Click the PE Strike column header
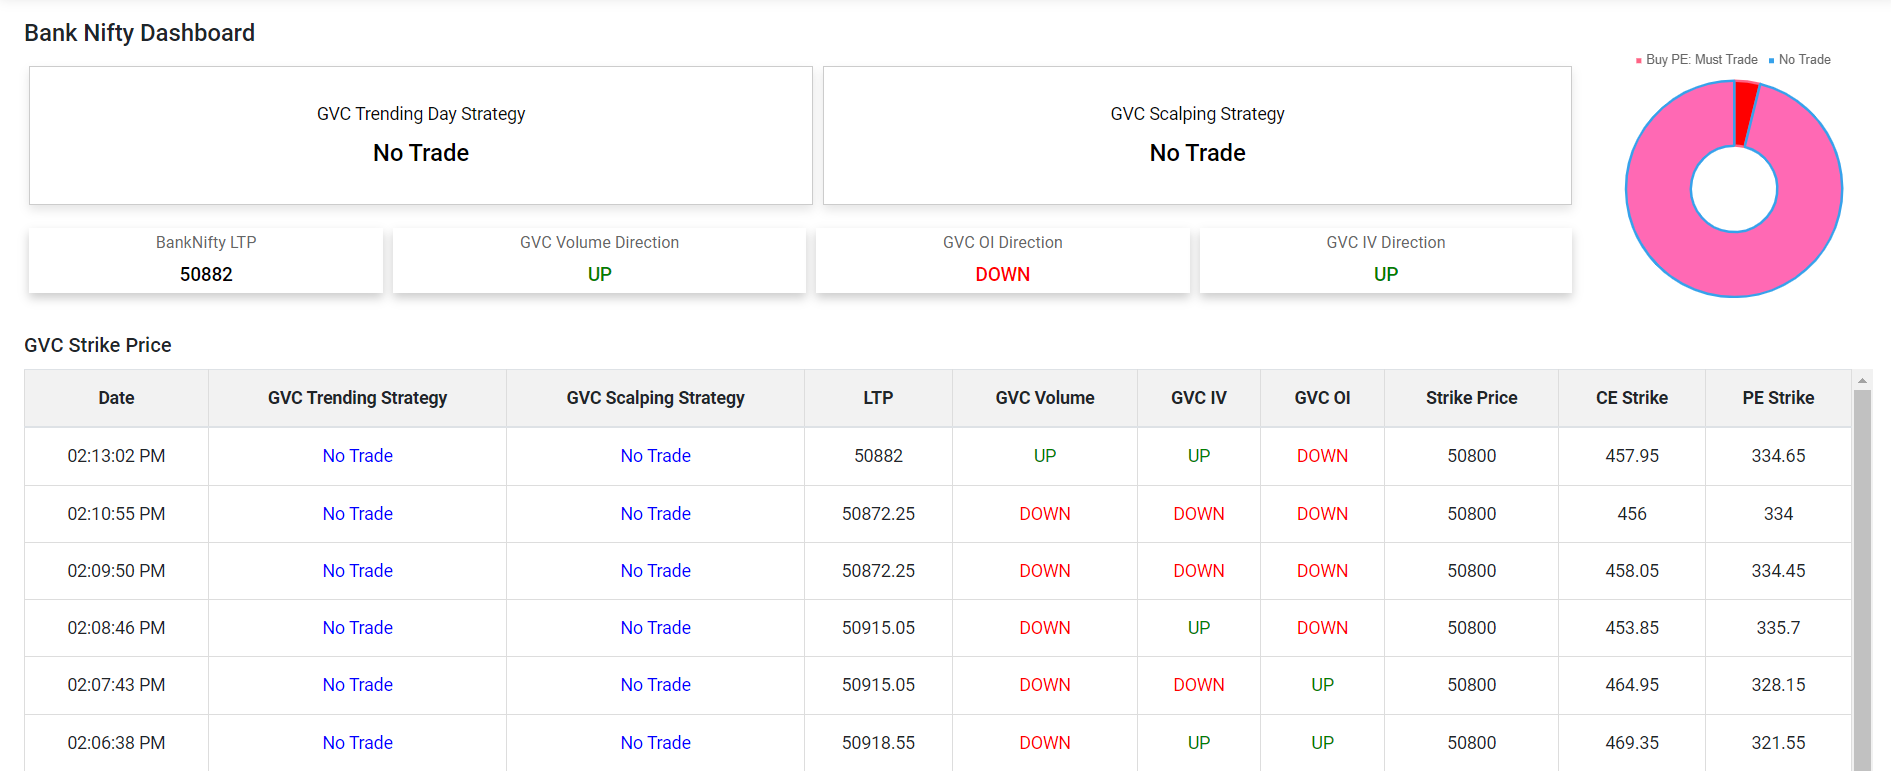This screenshot has height=771, width=1891. 1778,398
